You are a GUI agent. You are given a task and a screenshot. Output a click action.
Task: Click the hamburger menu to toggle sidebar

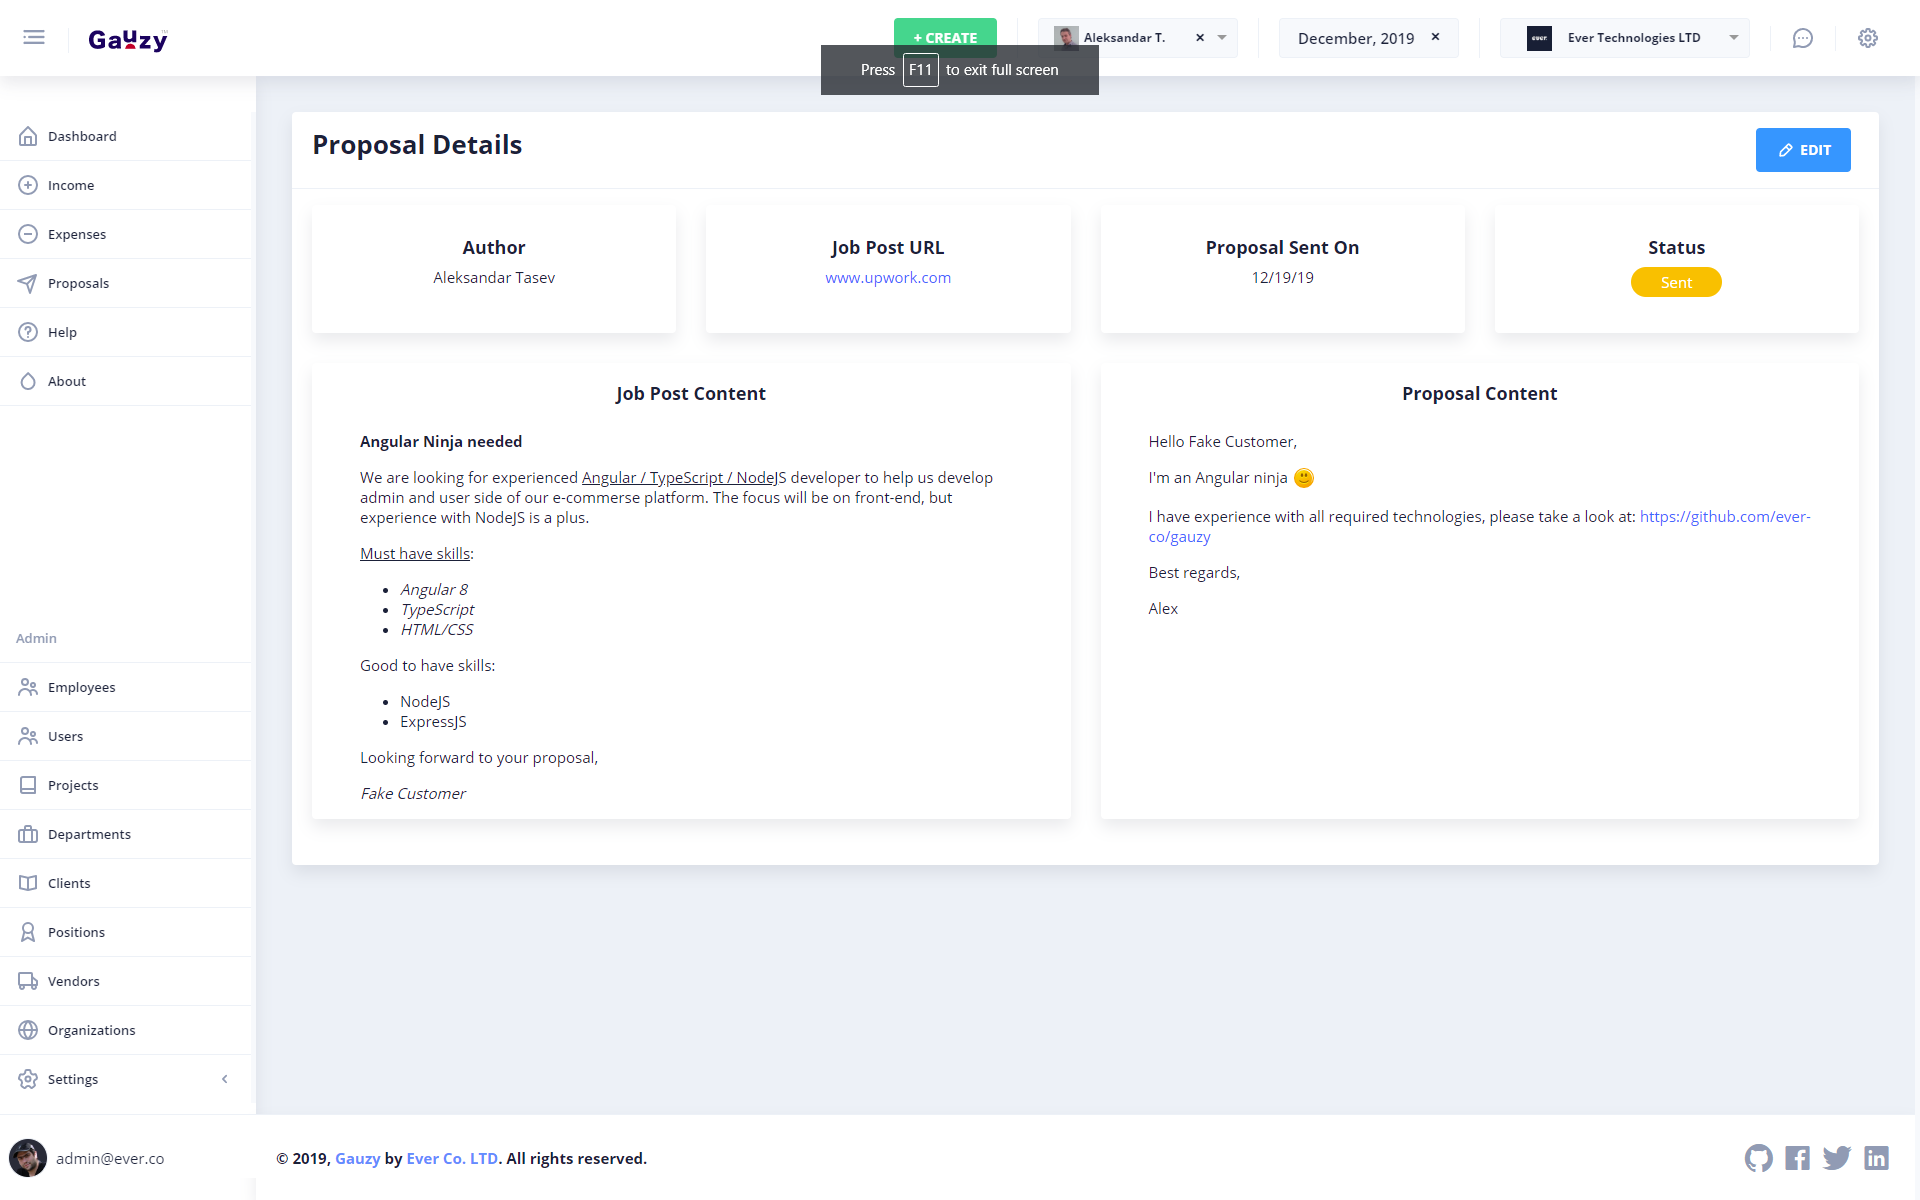33,37
